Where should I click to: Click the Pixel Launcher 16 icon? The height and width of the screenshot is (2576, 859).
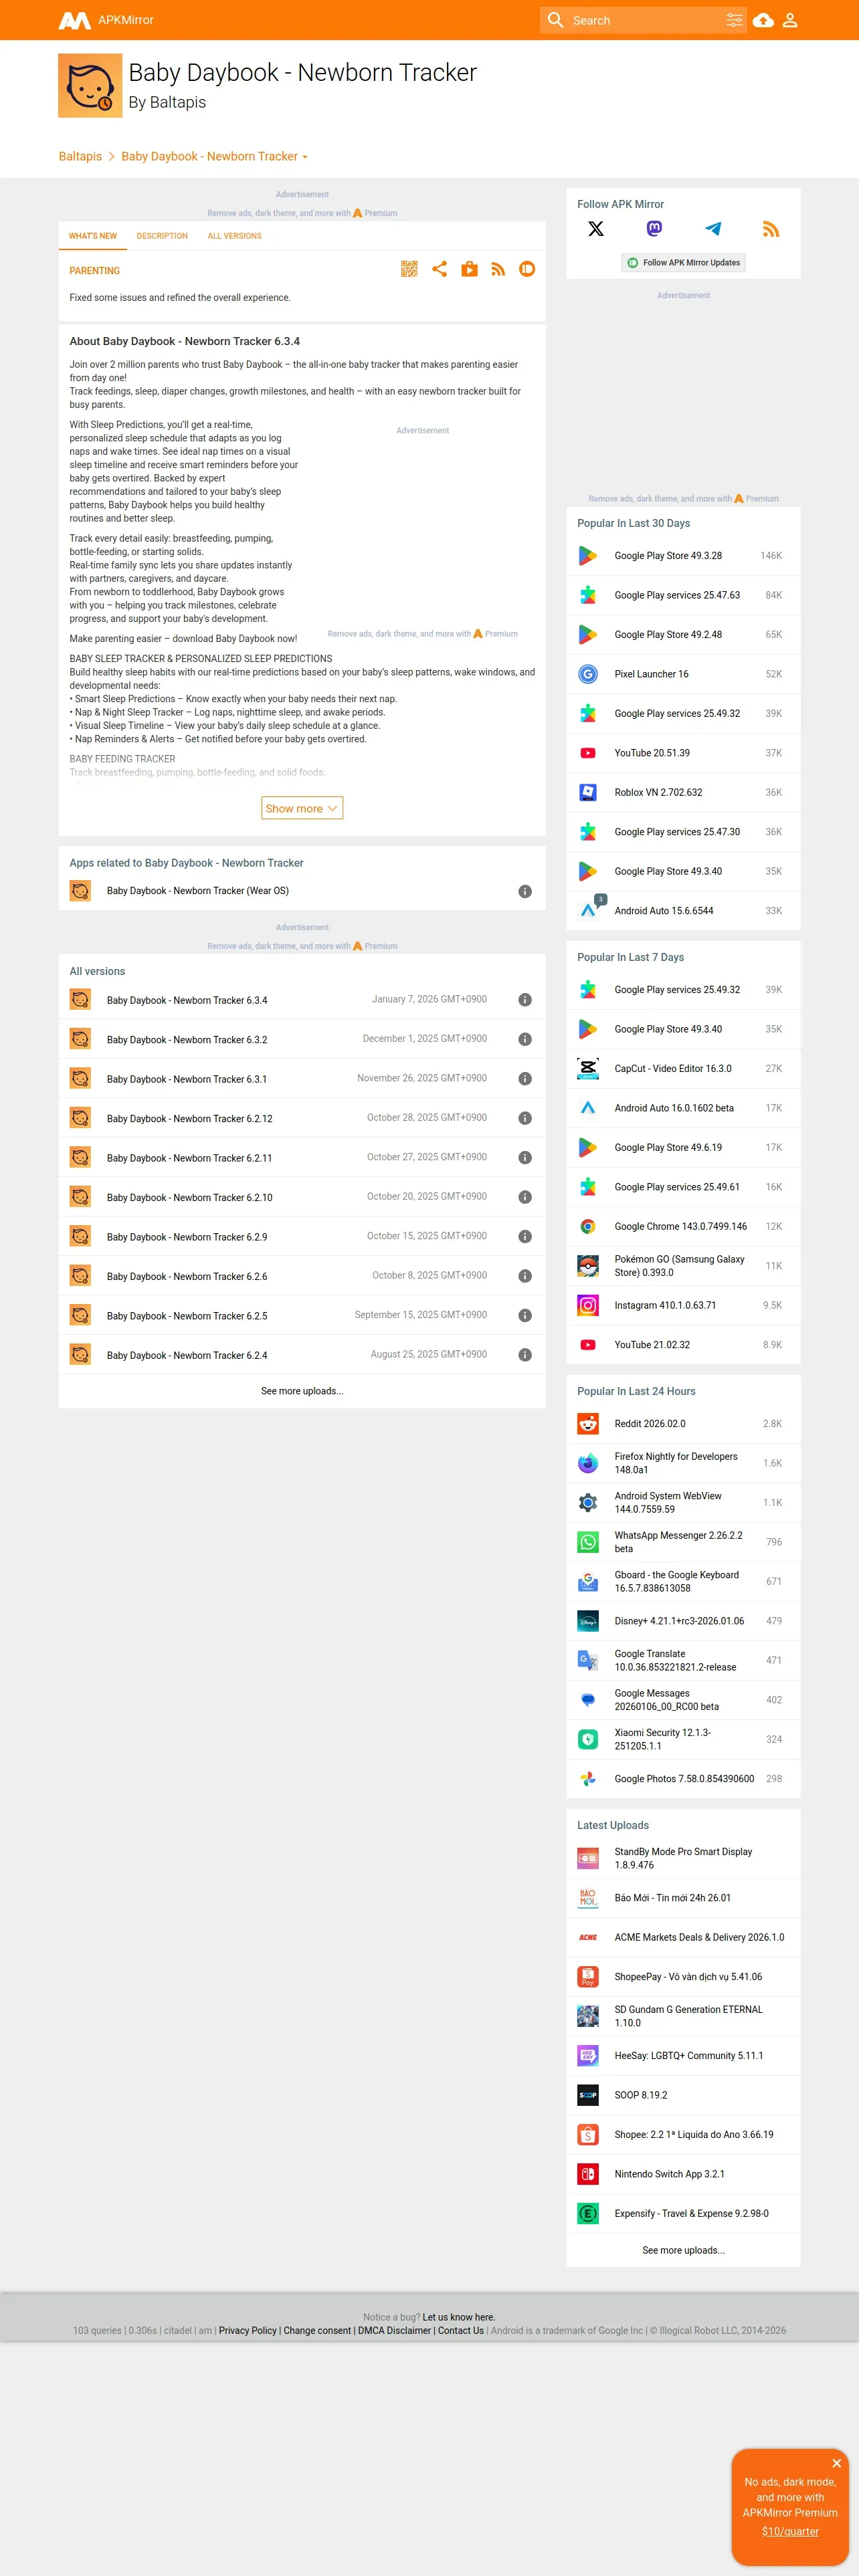[x=588, y=674]
